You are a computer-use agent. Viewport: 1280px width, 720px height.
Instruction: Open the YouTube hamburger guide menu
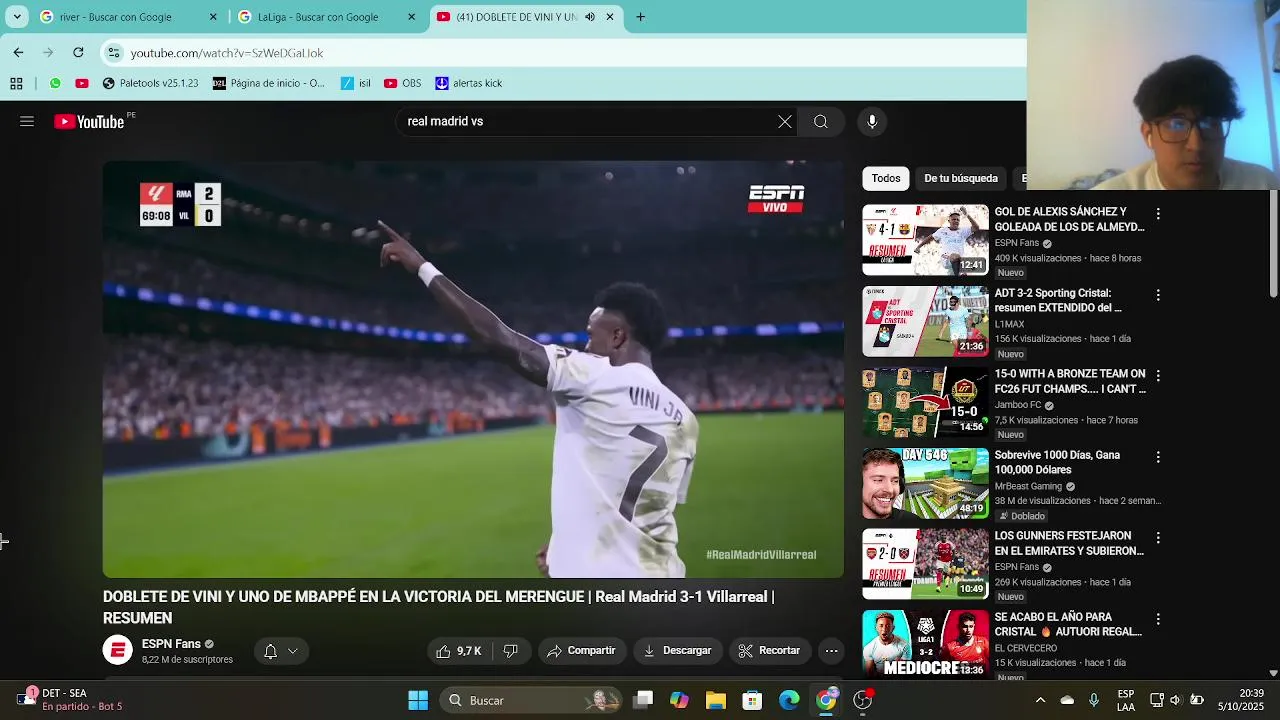[x=27, y=122]
